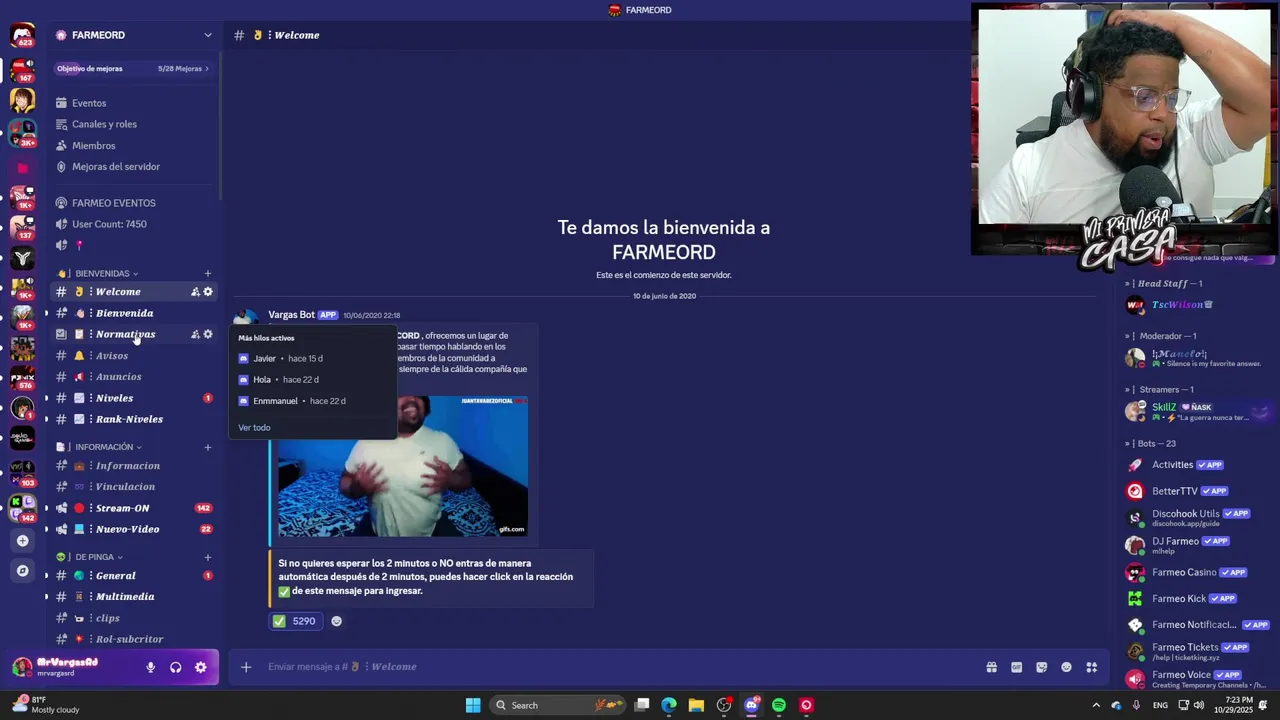Play the GIF in Vargas Bot message
The width and height of the screenshot is (1280, 720).
[403, 467]
